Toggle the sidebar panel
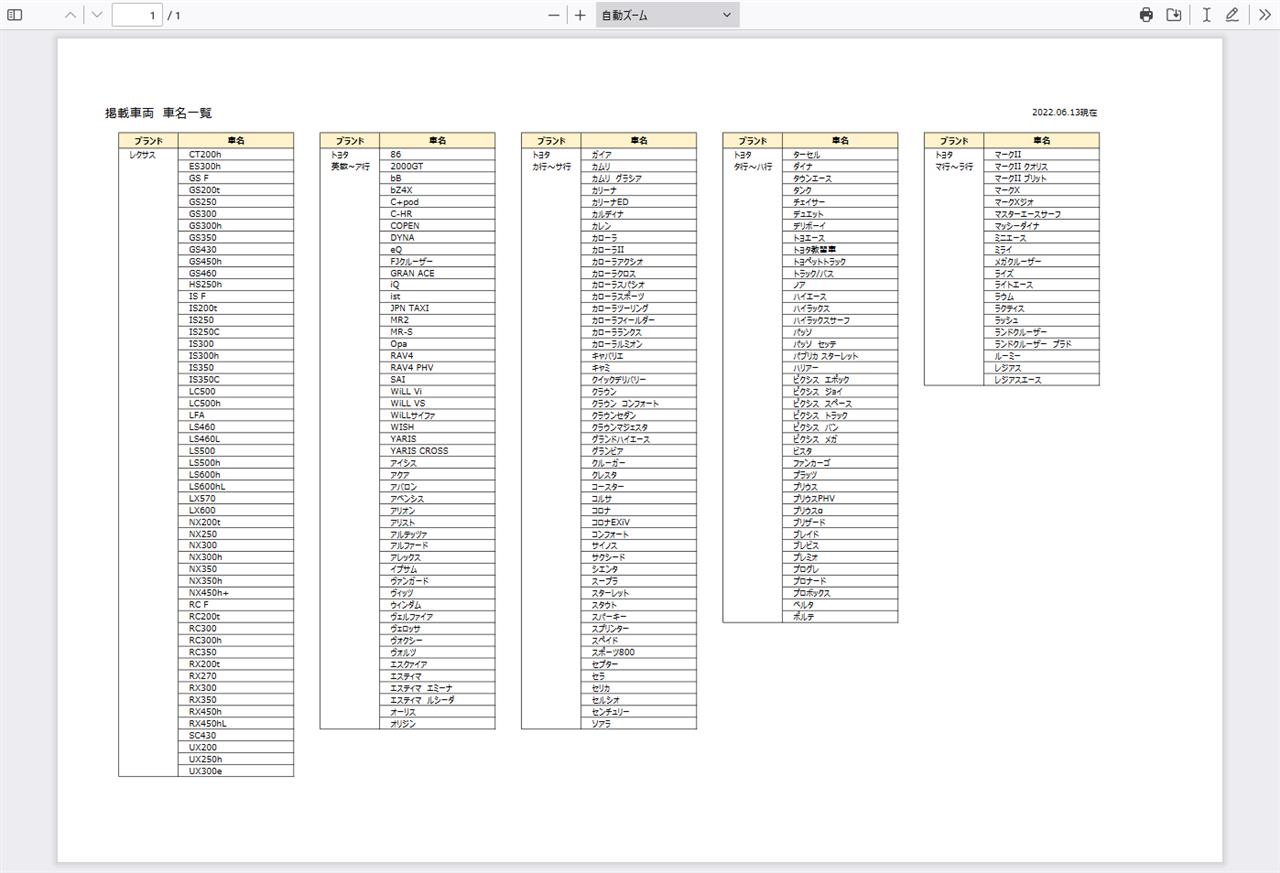Image resolution: width=1280 pixels, height=873 pixels. tap(15, 15)
